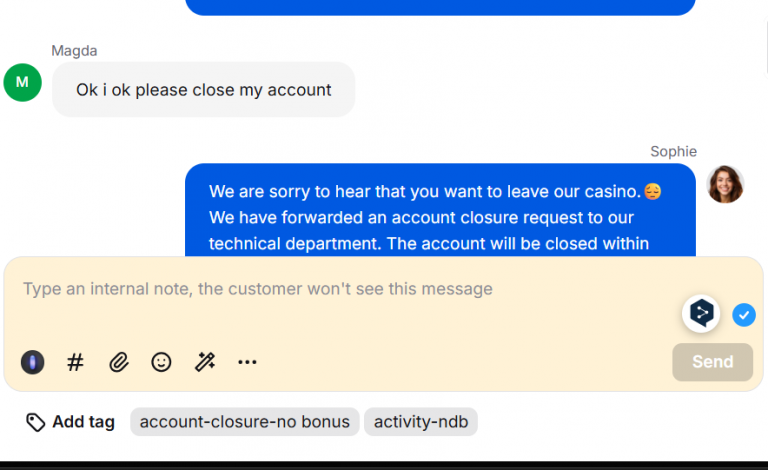Click Magda's green avatar
Screen dimensions: 768x470
point(23,82)
